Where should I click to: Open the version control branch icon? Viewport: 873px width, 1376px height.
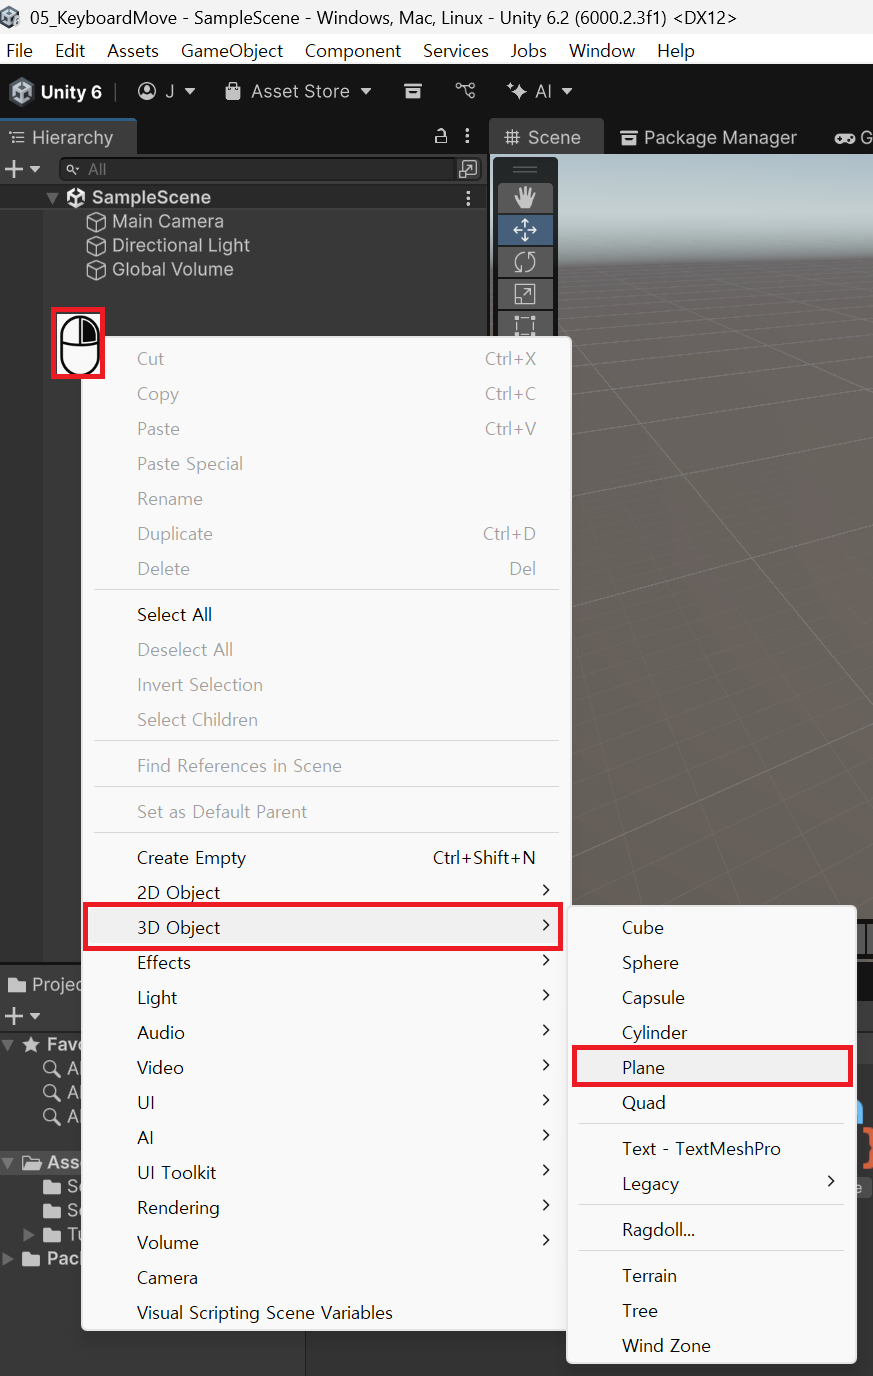pyautogui.click(x=465, y=91)
